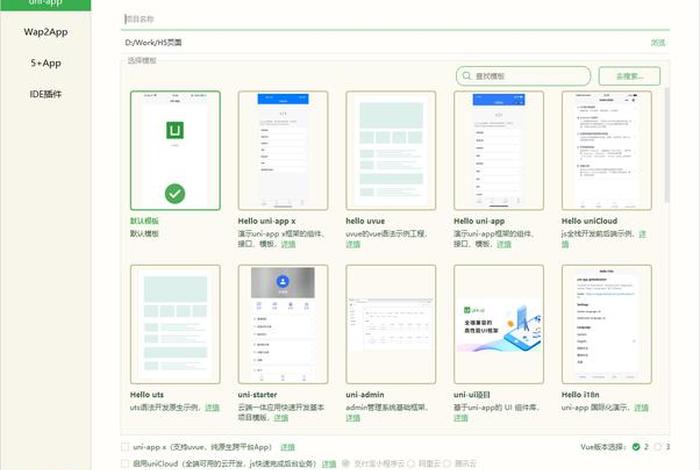Pick the Hello uni-app template thumbnail
700x470 pixels.
[x=499, y=150]
